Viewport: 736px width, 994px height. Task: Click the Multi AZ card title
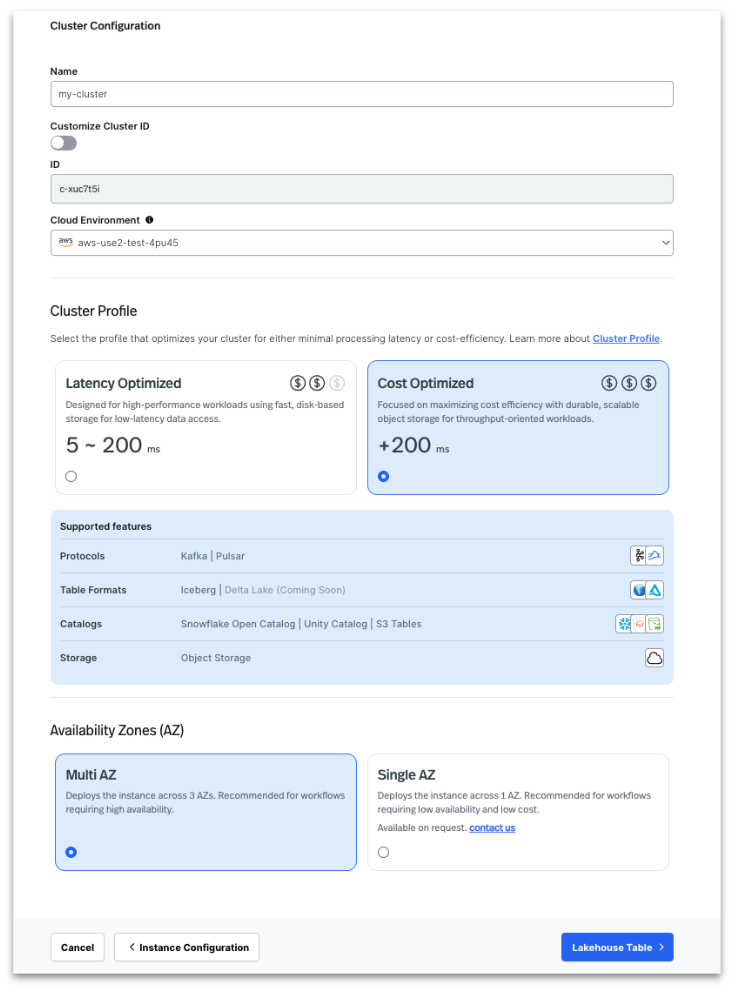click(x=91, y=775)
